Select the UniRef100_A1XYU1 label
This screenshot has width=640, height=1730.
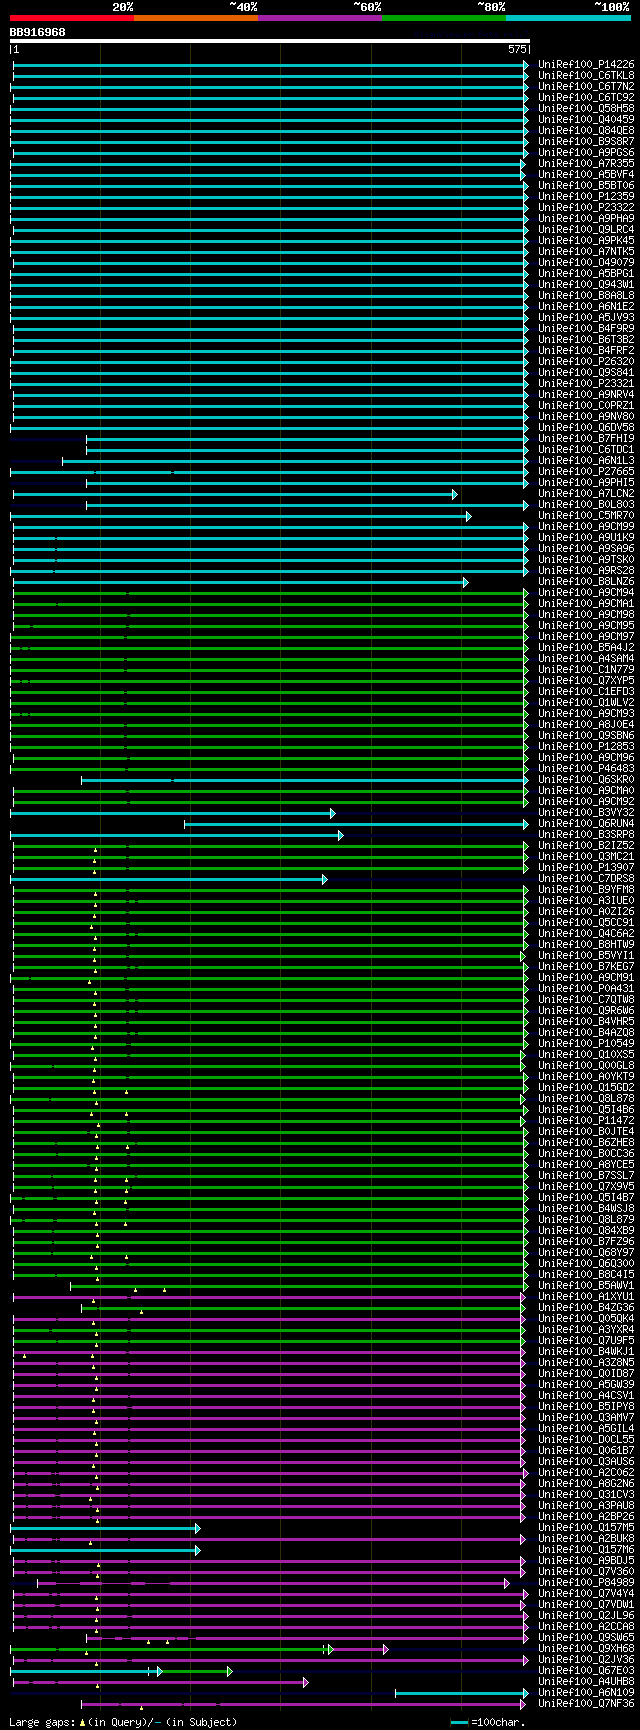click(x=586, y=1297)
